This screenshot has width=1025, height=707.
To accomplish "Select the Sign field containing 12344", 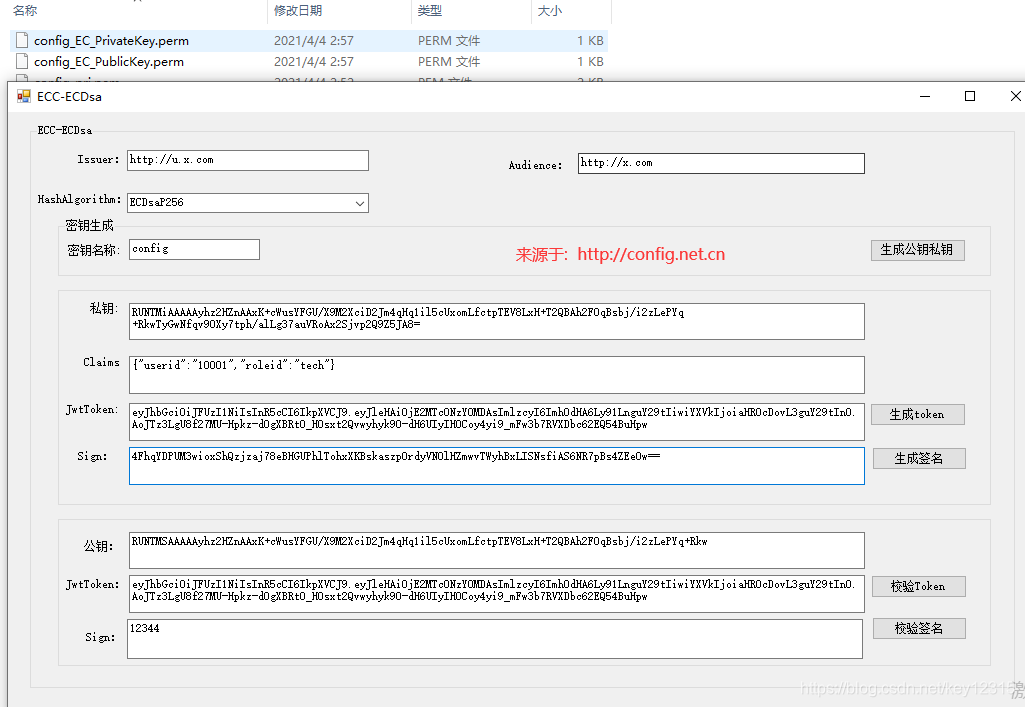I will 495,640.
